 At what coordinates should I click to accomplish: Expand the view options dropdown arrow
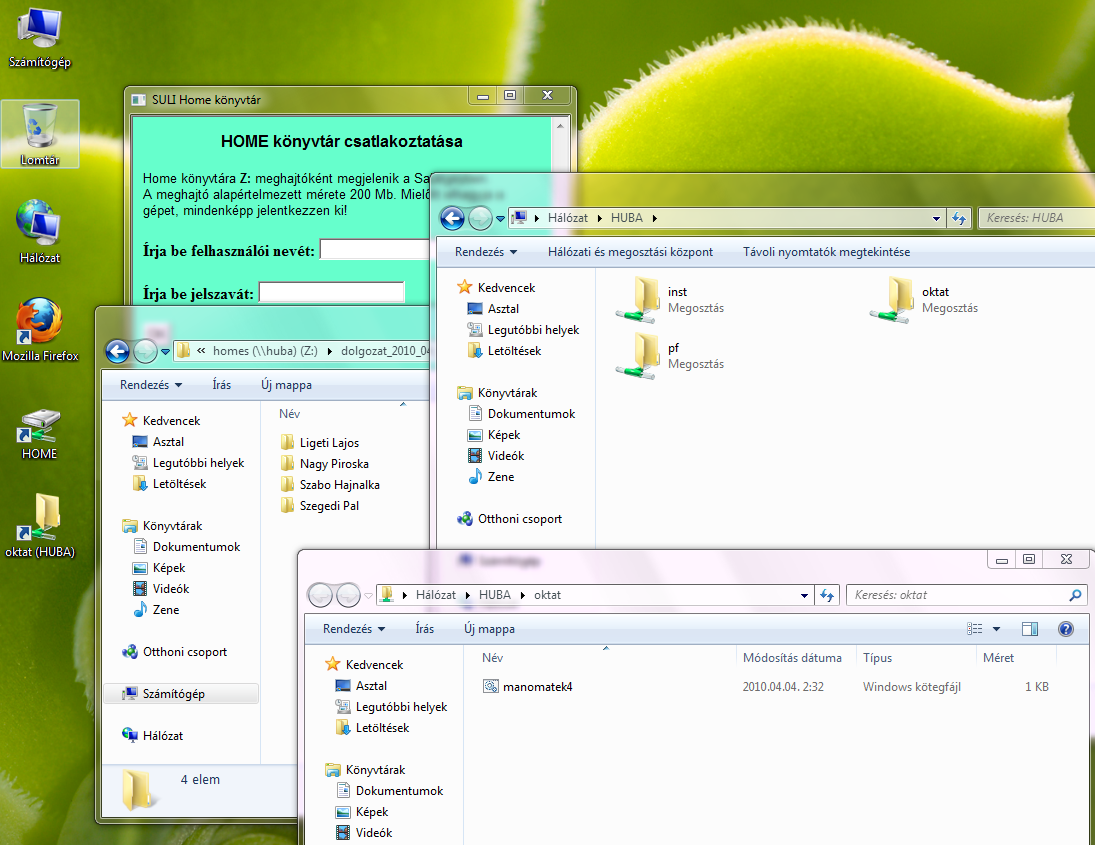click(996, 629)
